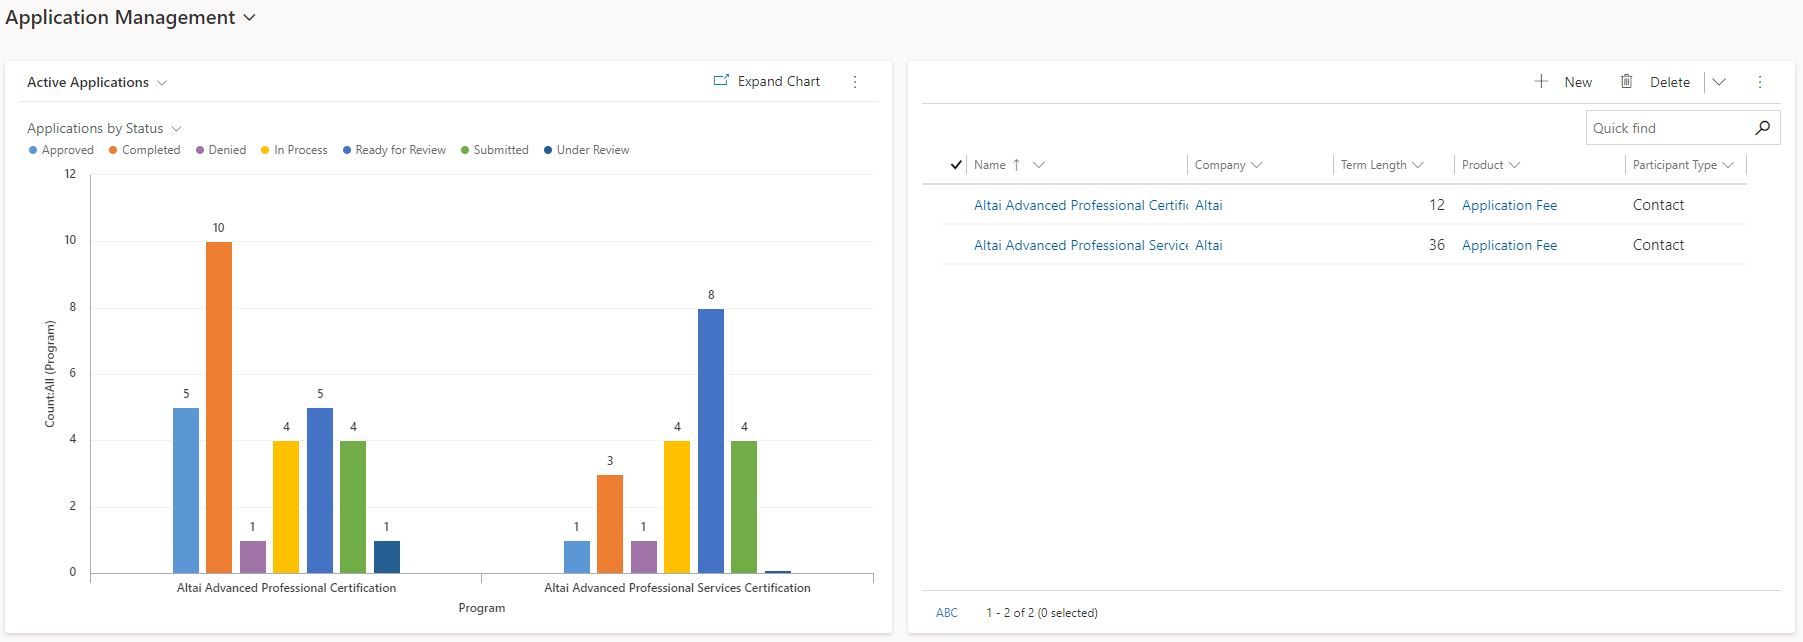Image resolution: width=1803 pixels, height=642 pixels.
Task: Open the Product column dropdown
Action: pos(1514,165)
